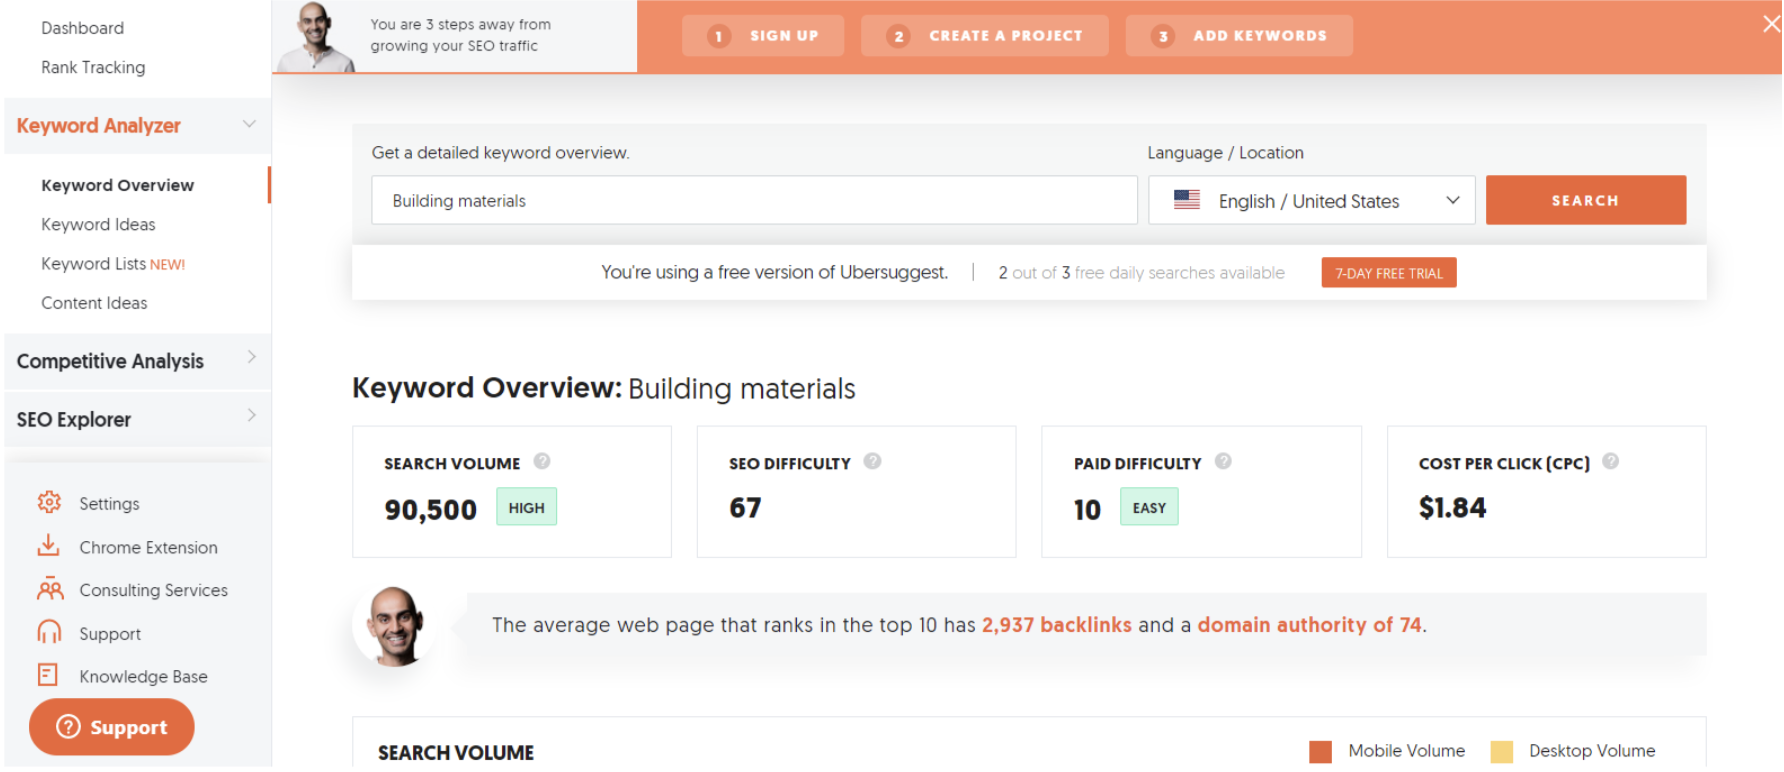Click the Cost Per Click help icon
Screen dimensions: 1784x772
tap(1610, 462)
